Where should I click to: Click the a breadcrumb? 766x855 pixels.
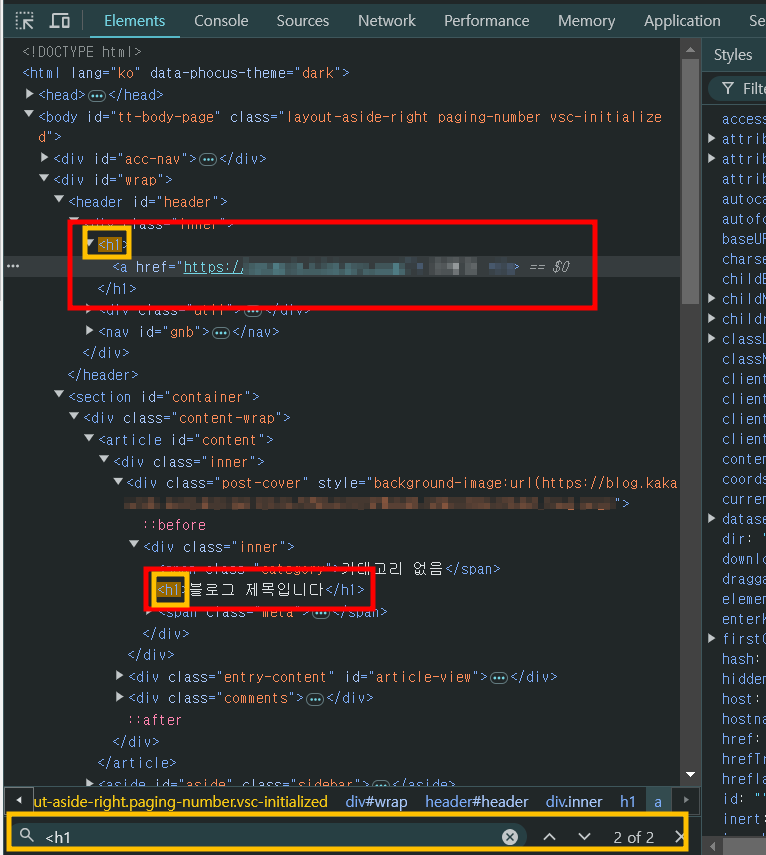(658, 802)
